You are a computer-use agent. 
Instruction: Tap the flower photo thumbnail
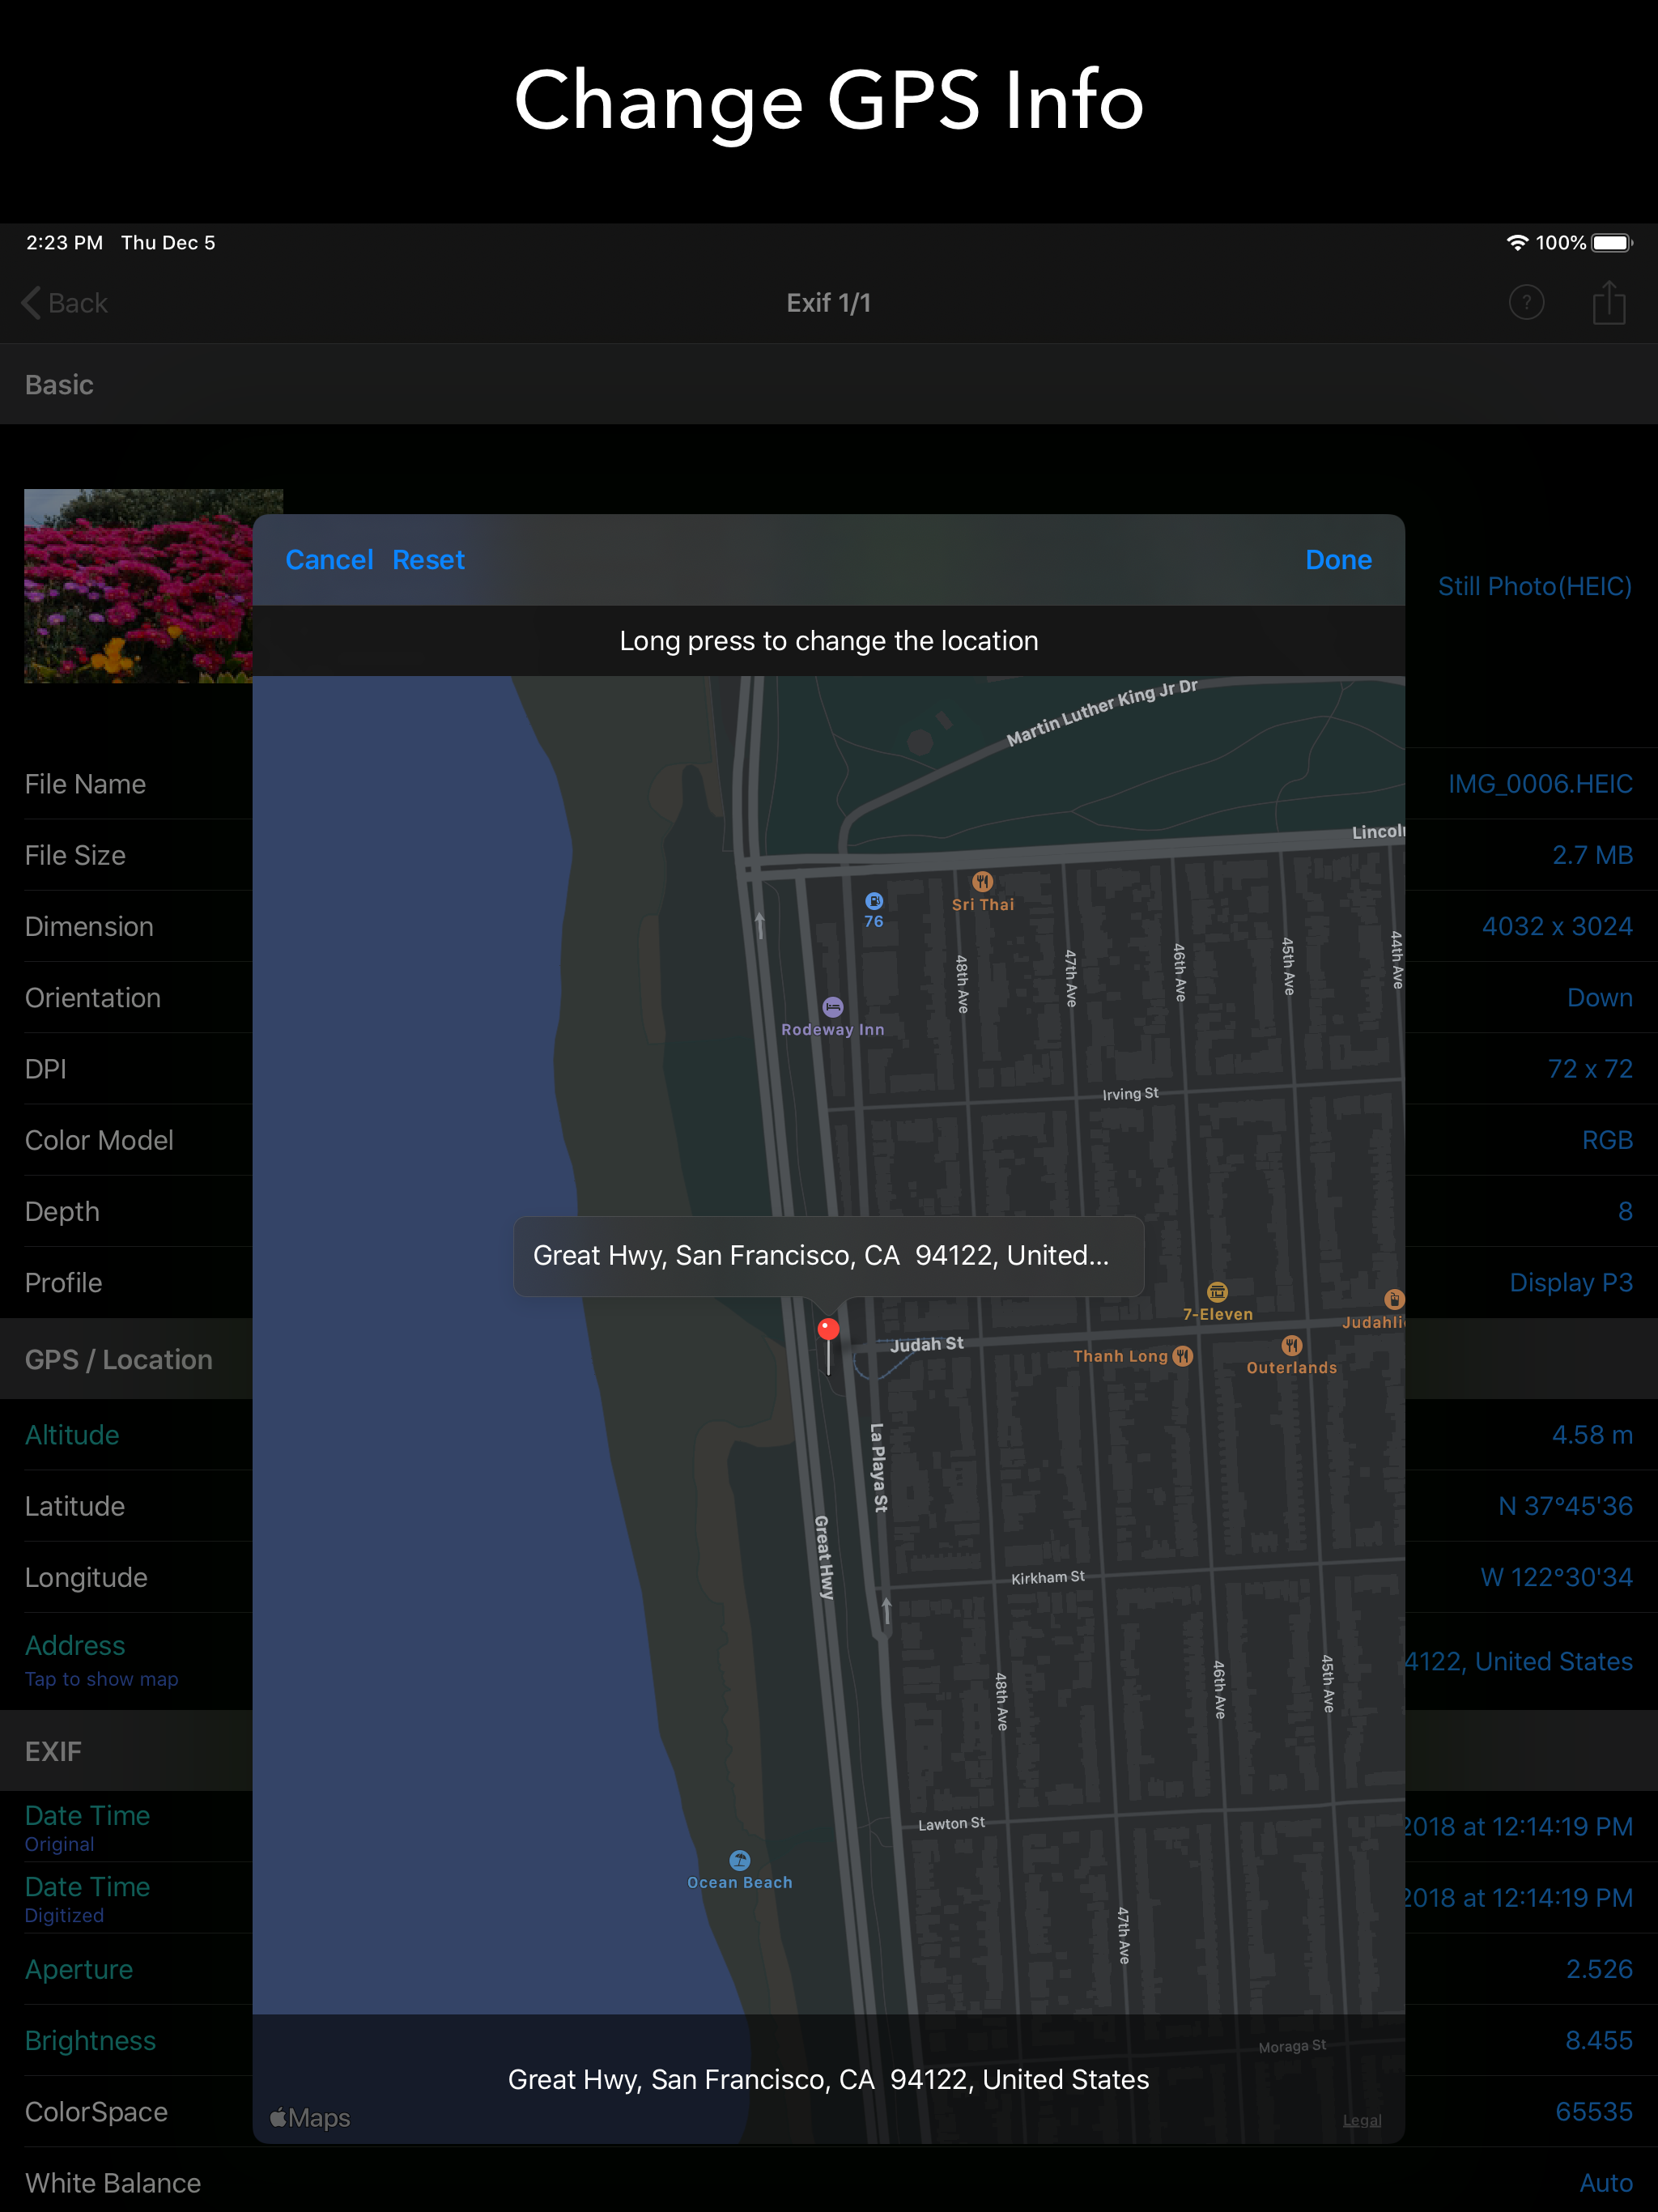coord(138,586)
